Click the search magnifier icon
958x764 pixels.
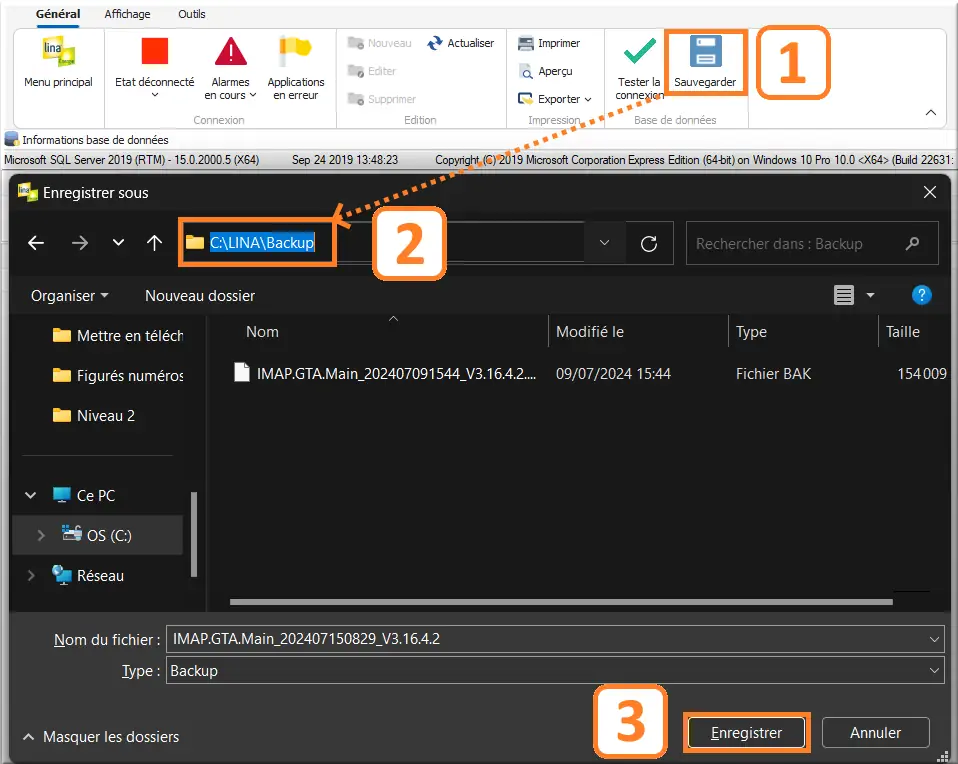coord(912,243)
